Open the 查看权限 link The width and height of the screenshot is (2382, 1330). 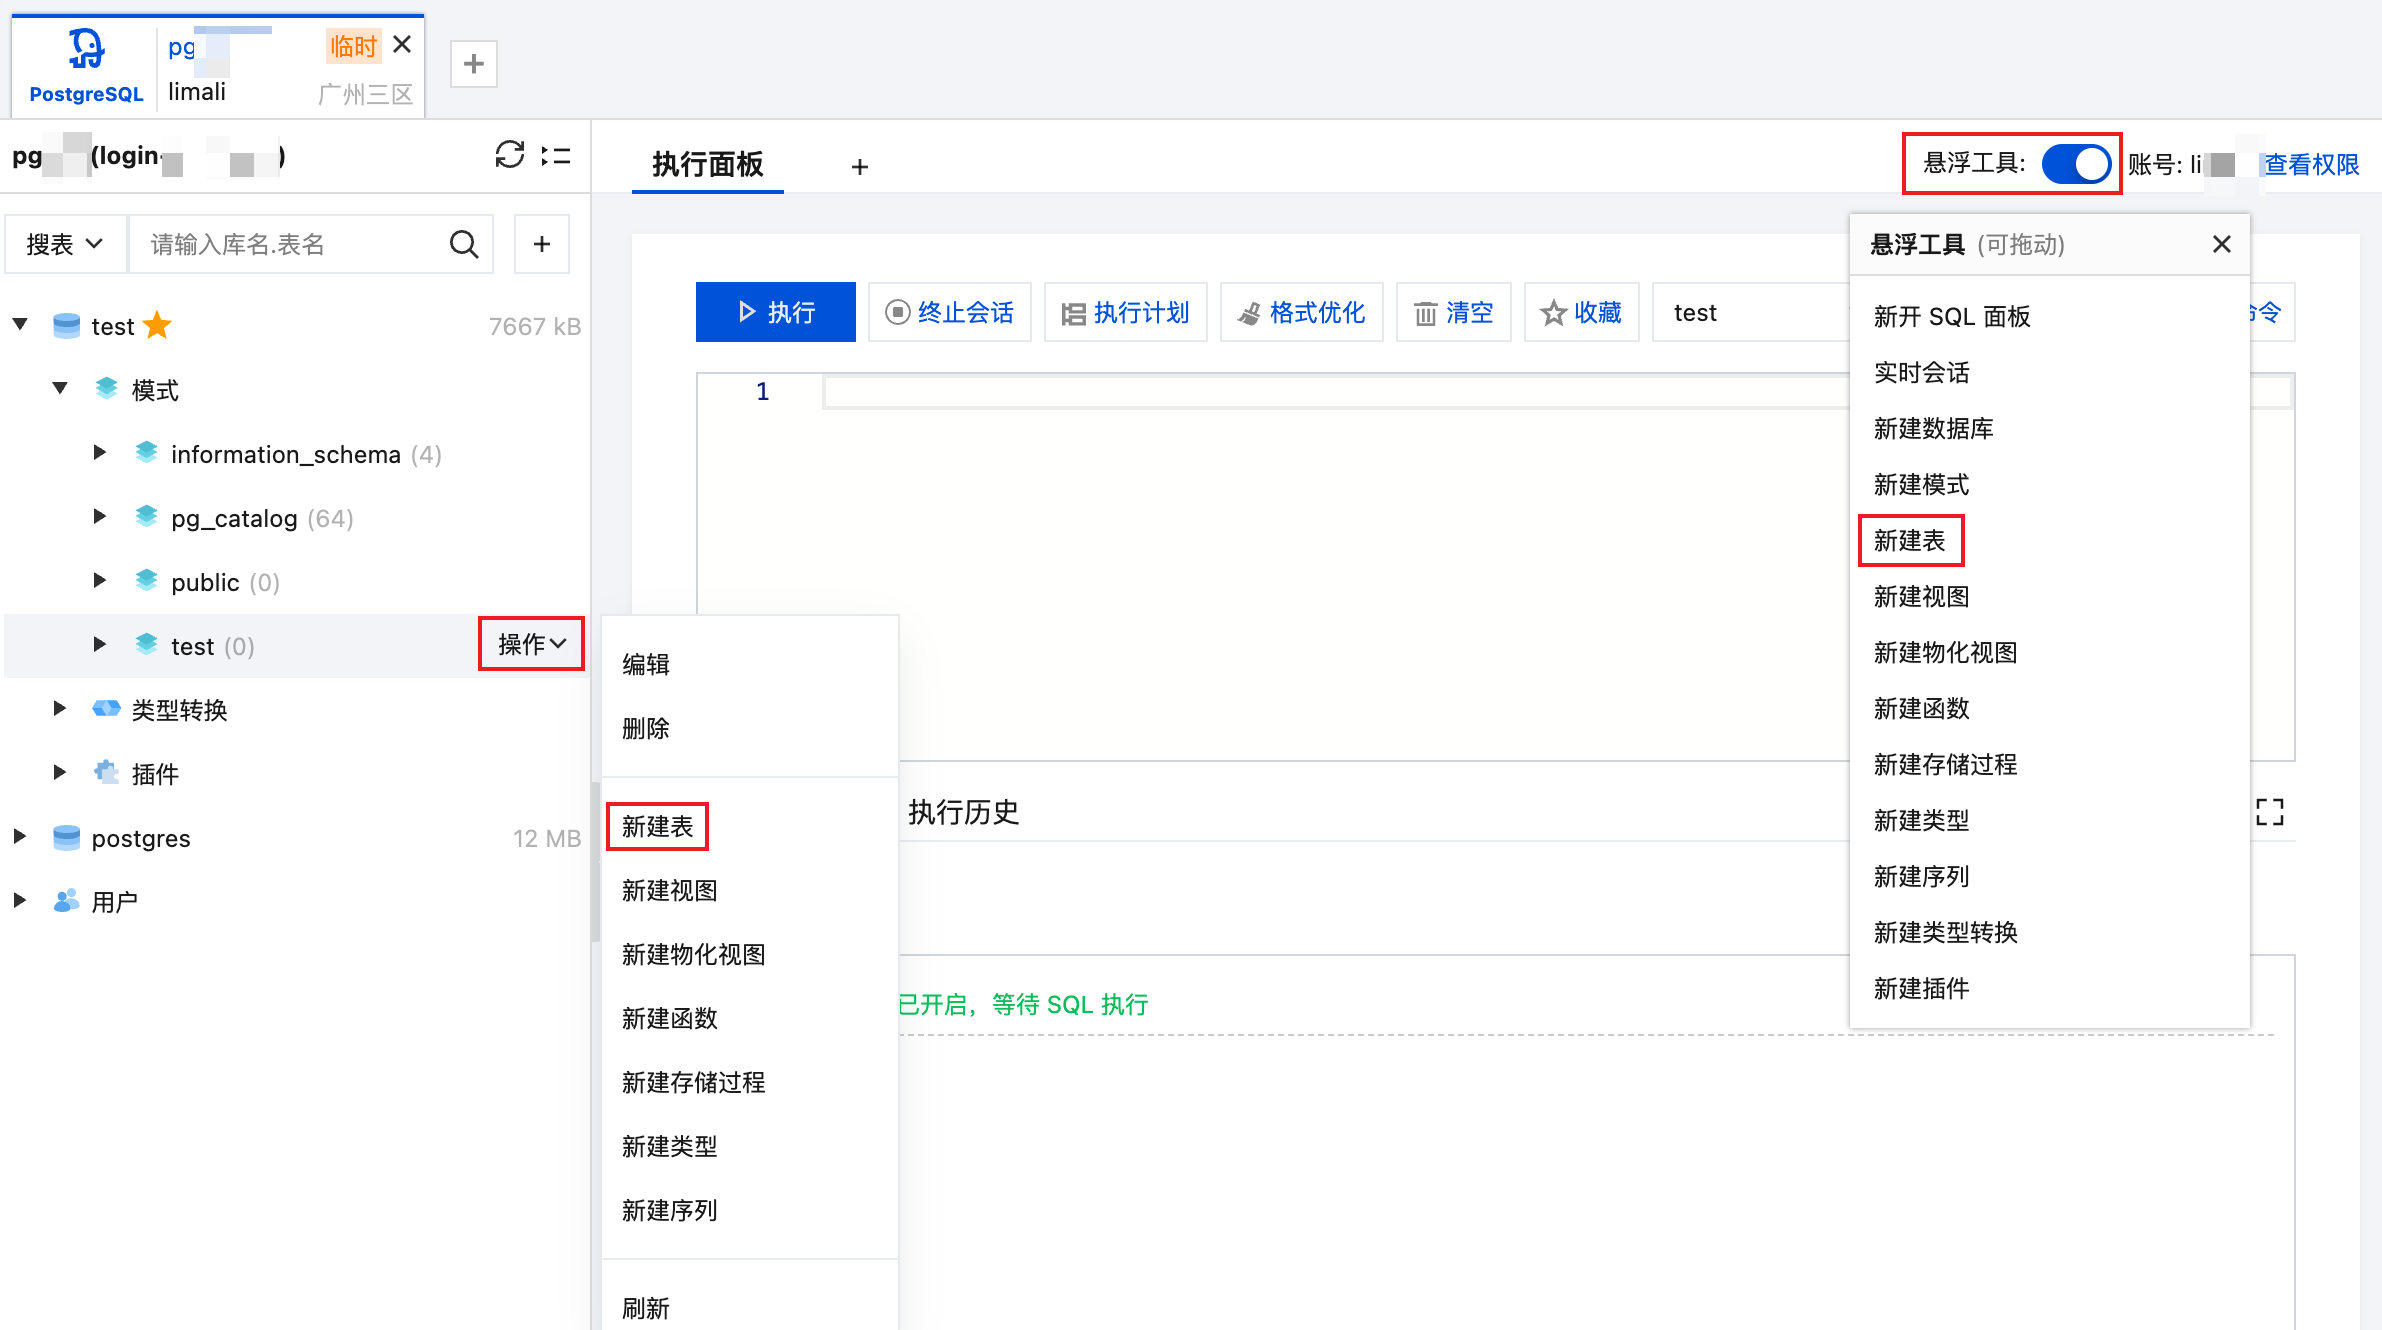coord(2311,164)
